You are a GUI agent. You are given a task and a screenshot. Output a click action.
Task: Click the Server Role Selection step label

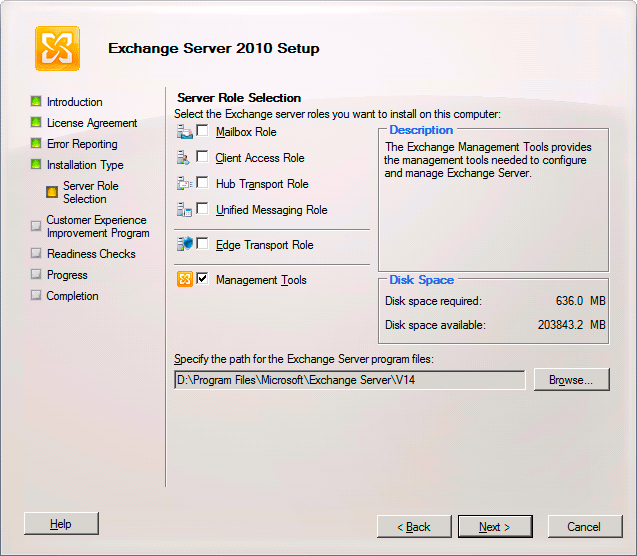click(91, 192)
